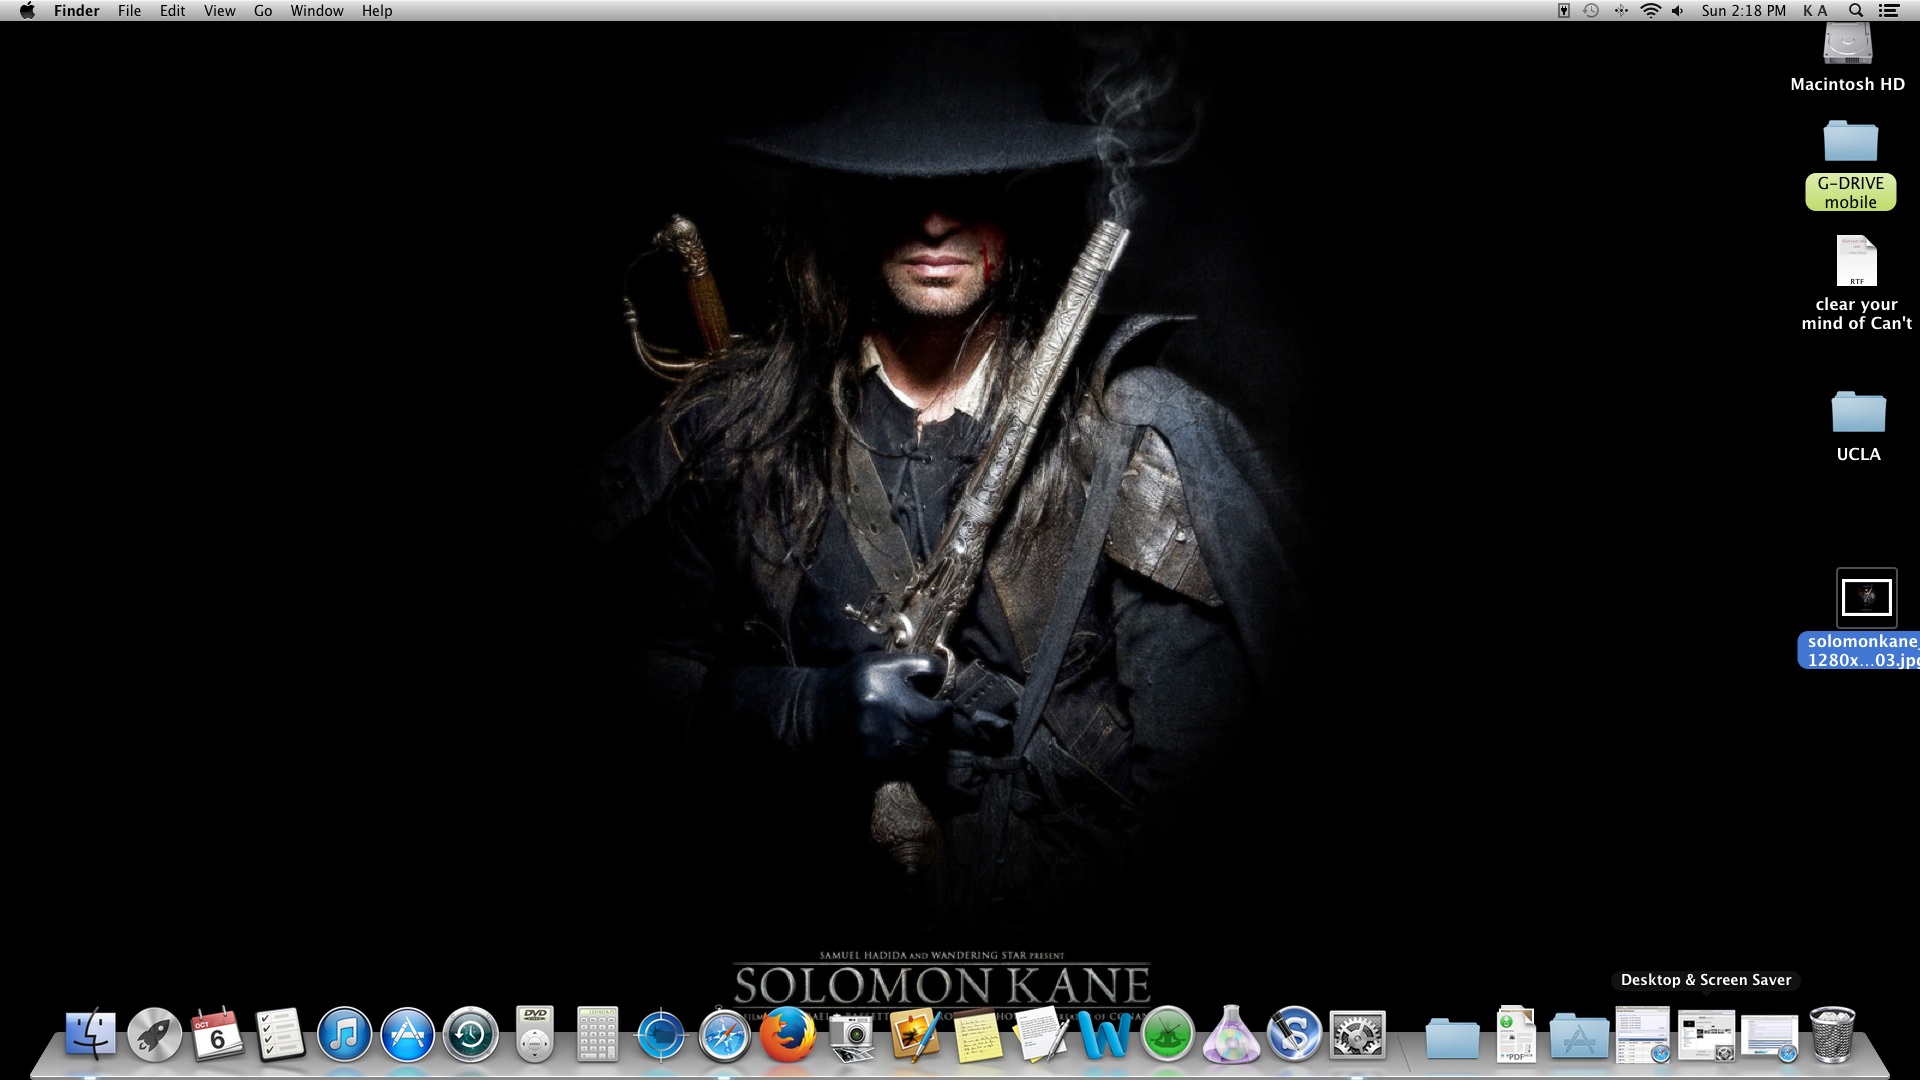
Task: Open the blue S pen app
Action: [x=1294, y=1034]
